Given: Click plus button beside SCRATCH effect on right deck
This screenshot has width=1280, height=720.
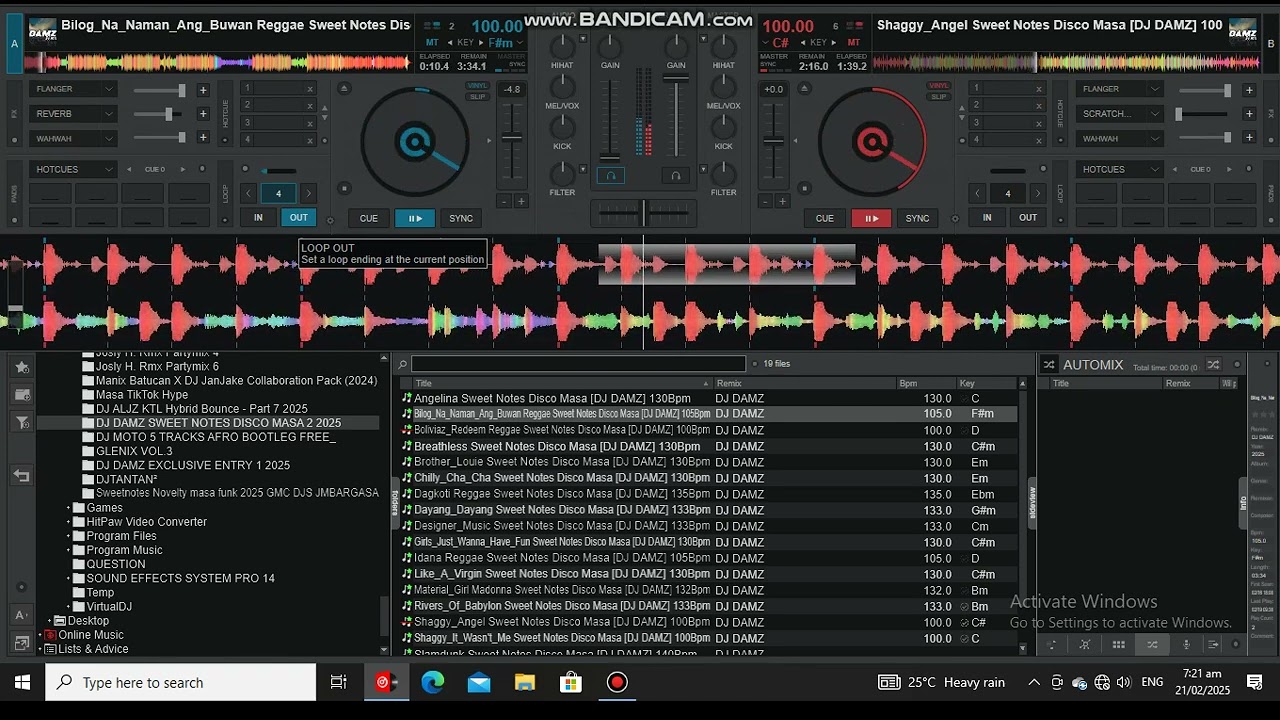Looking at the screenshot, I should tap(1249, 114).
